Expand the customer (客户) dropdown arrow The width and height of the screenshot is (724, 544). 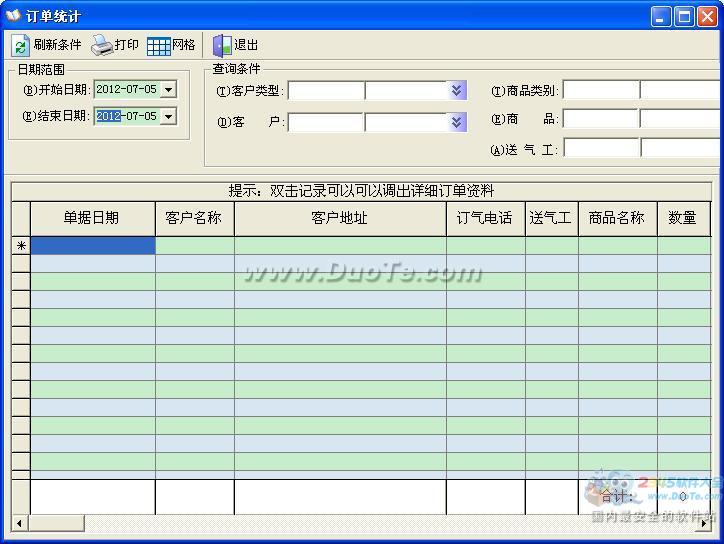pyautogui.click(x=458, y=122)
